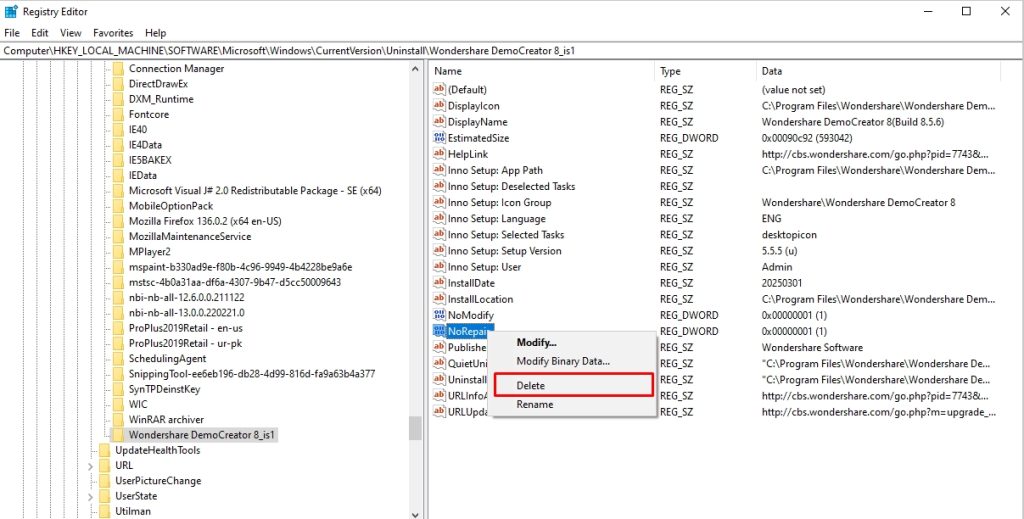Click the binary icon of NoModify value
This screenshot has height=519, width=1024.
click(x=440, y=315)
